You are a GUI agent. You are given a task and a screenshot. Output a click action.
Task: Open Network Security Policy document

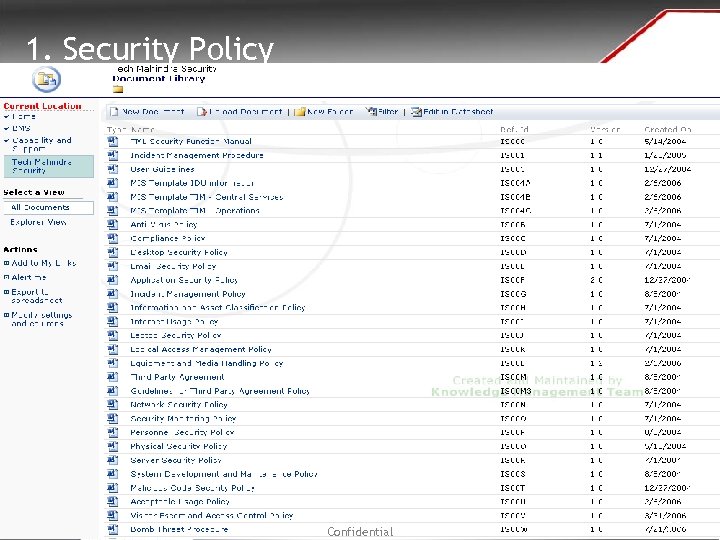pos(179,405)
